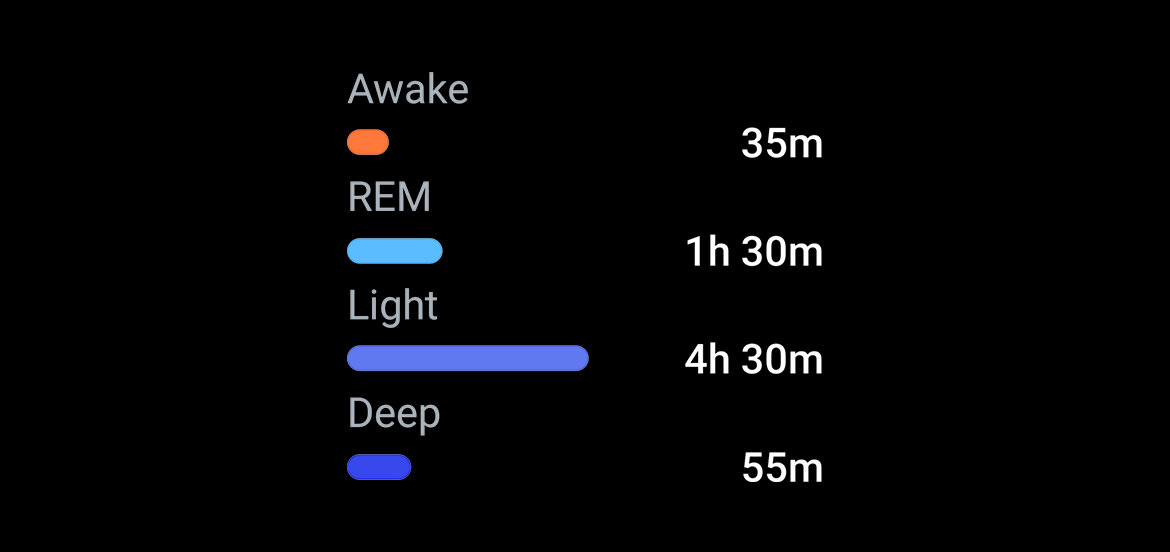Tap the right end of the Deep bar
The image size is (1170, 552).
coord(404,467)
